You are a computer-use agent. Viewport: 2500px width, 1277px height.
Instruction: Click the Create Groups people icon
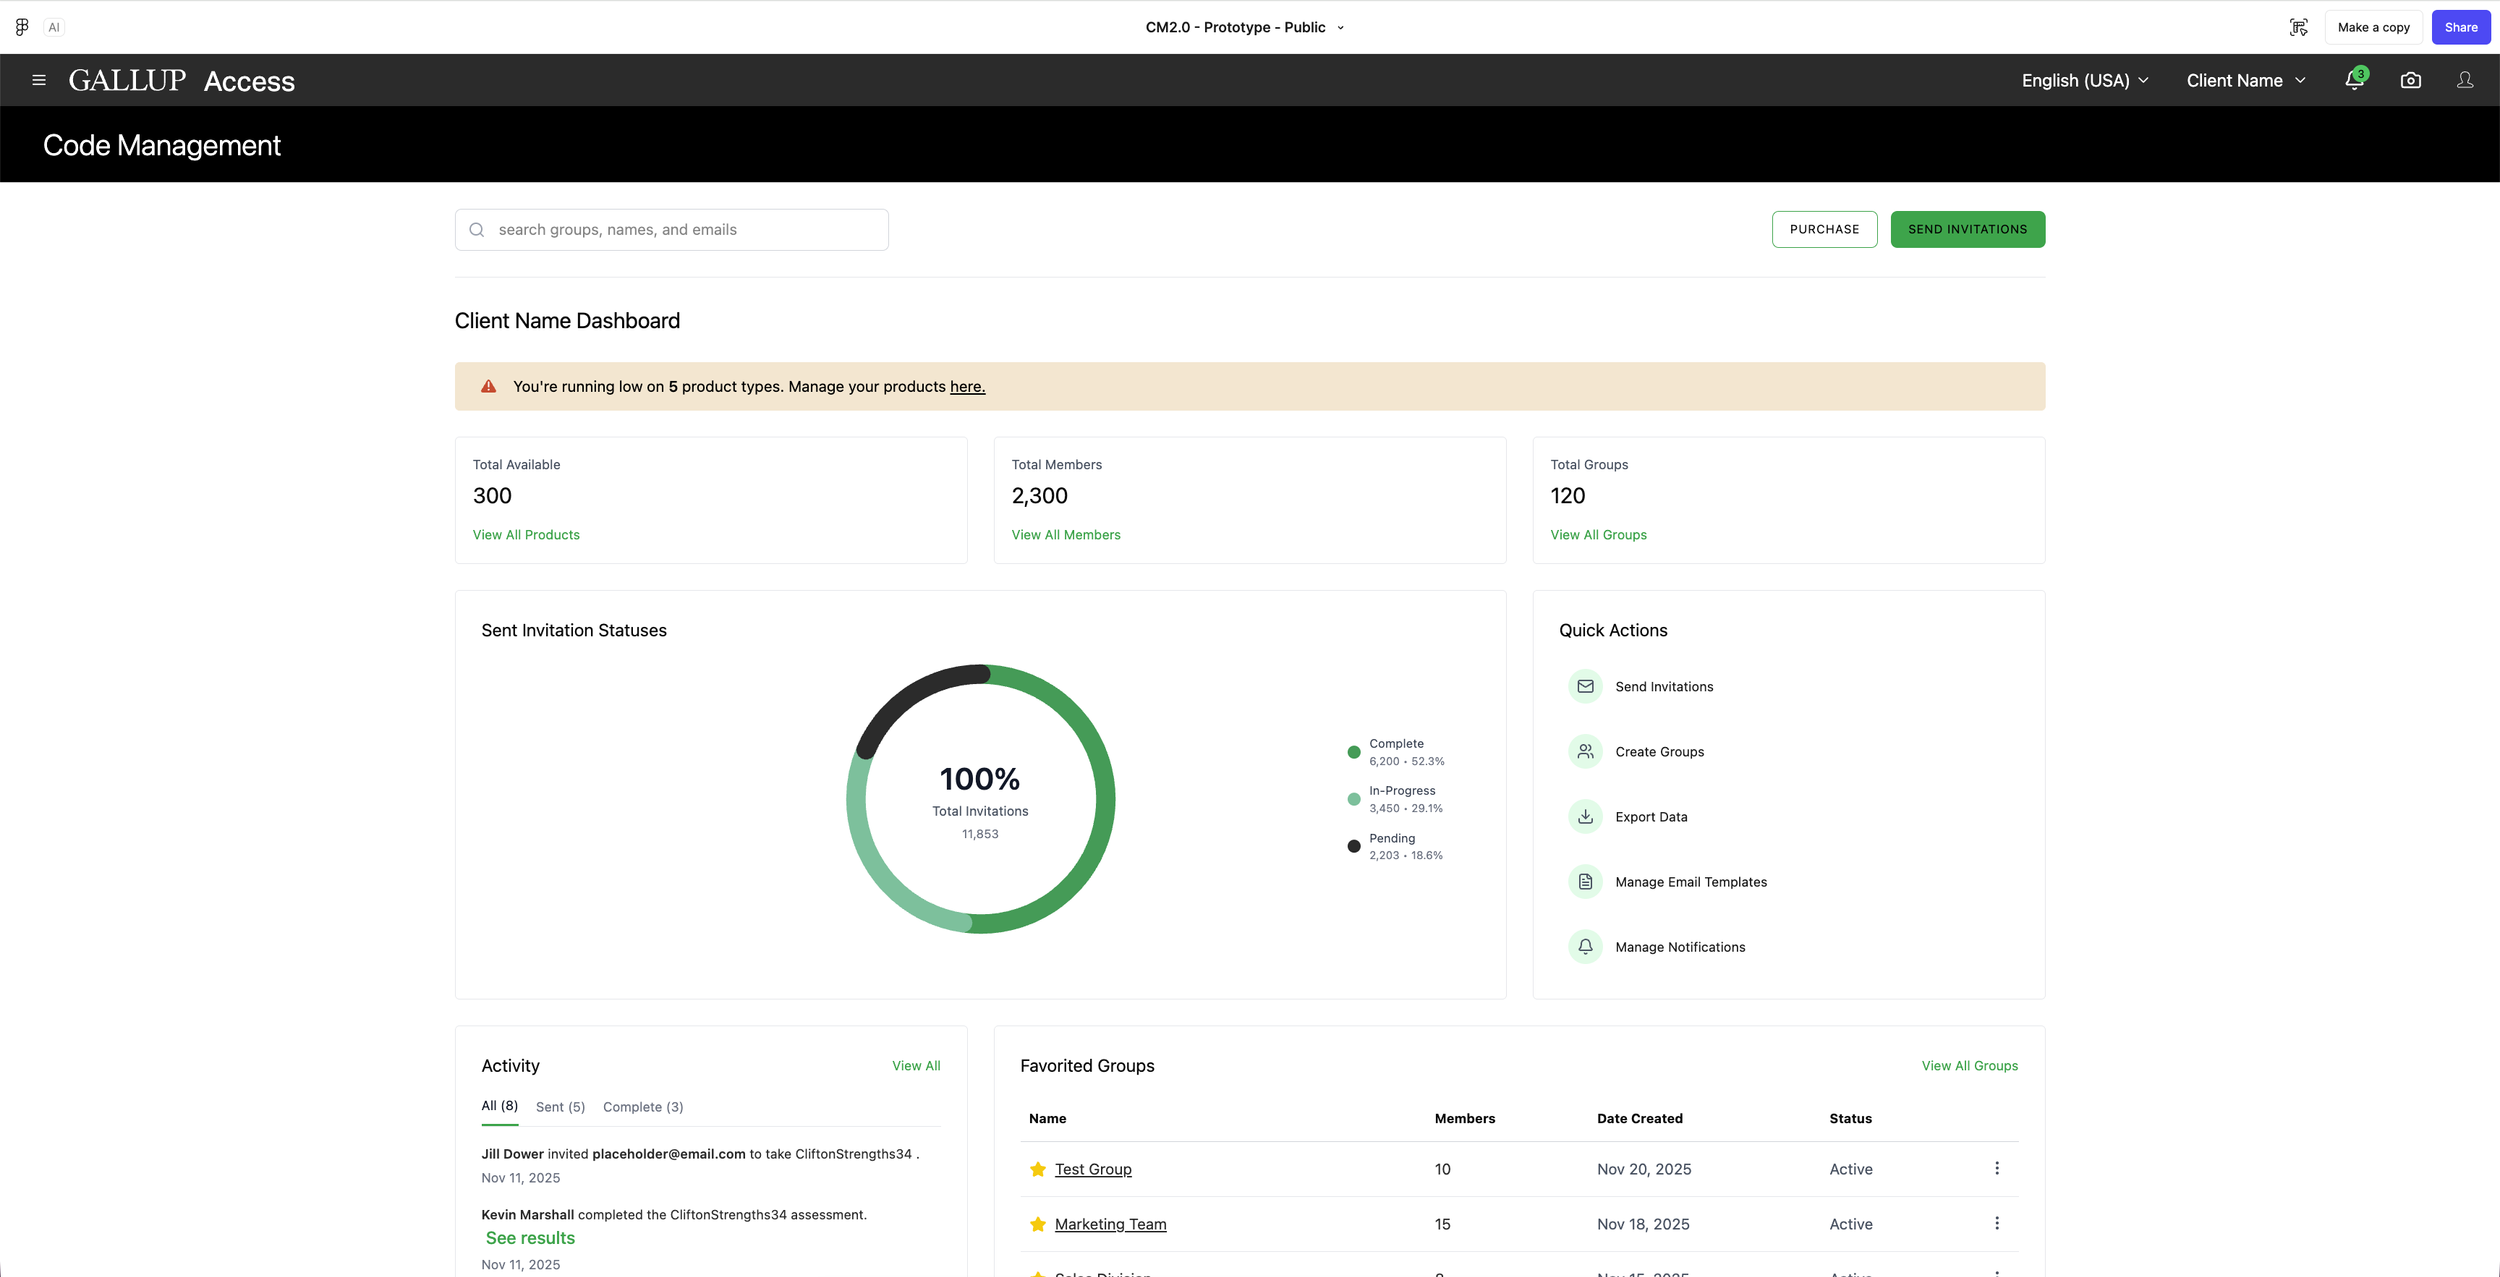1585,752
